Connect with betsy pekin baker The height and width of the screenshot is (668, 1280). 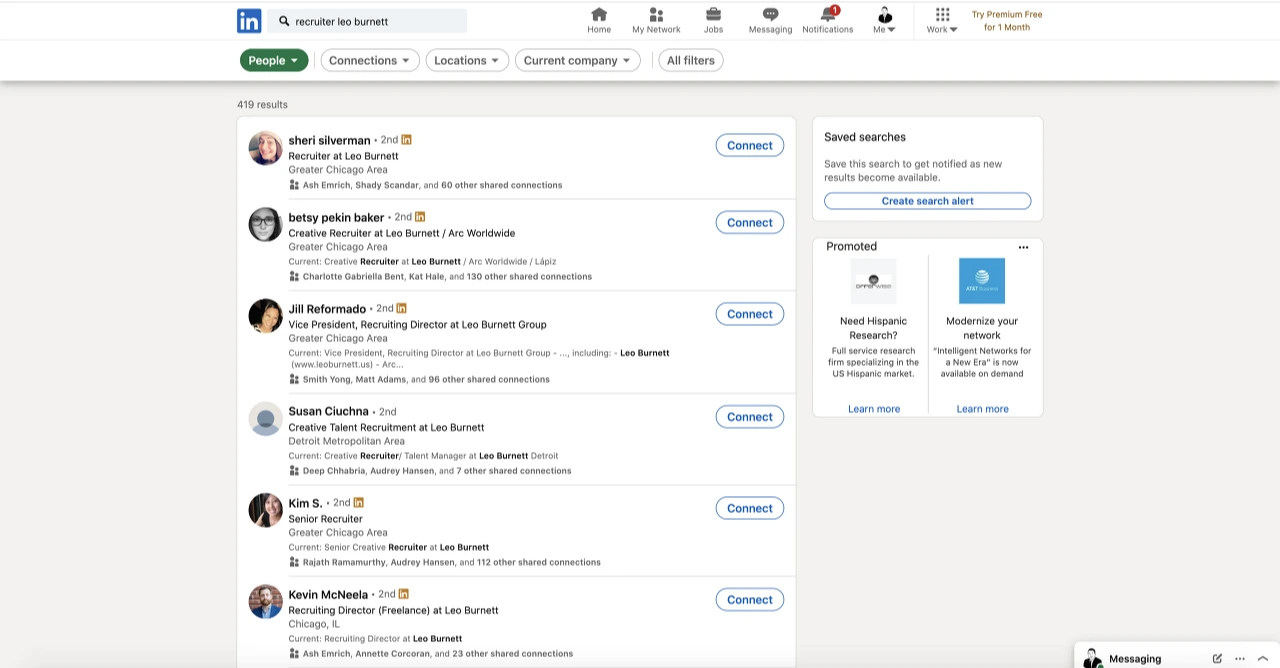pos(750,222)
